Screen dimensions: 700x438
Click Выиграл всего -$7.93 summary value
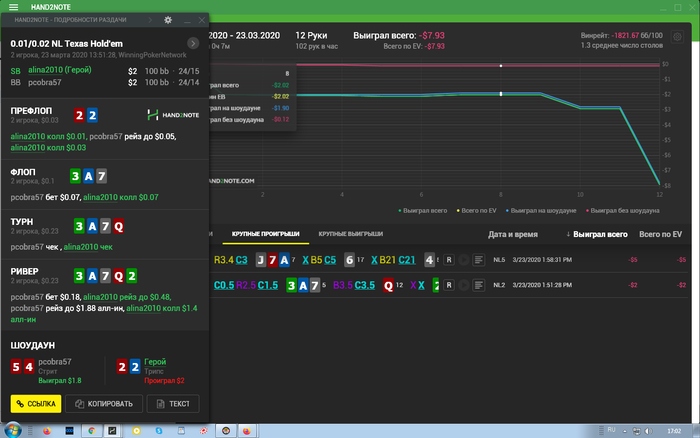(x=432, y=35)
